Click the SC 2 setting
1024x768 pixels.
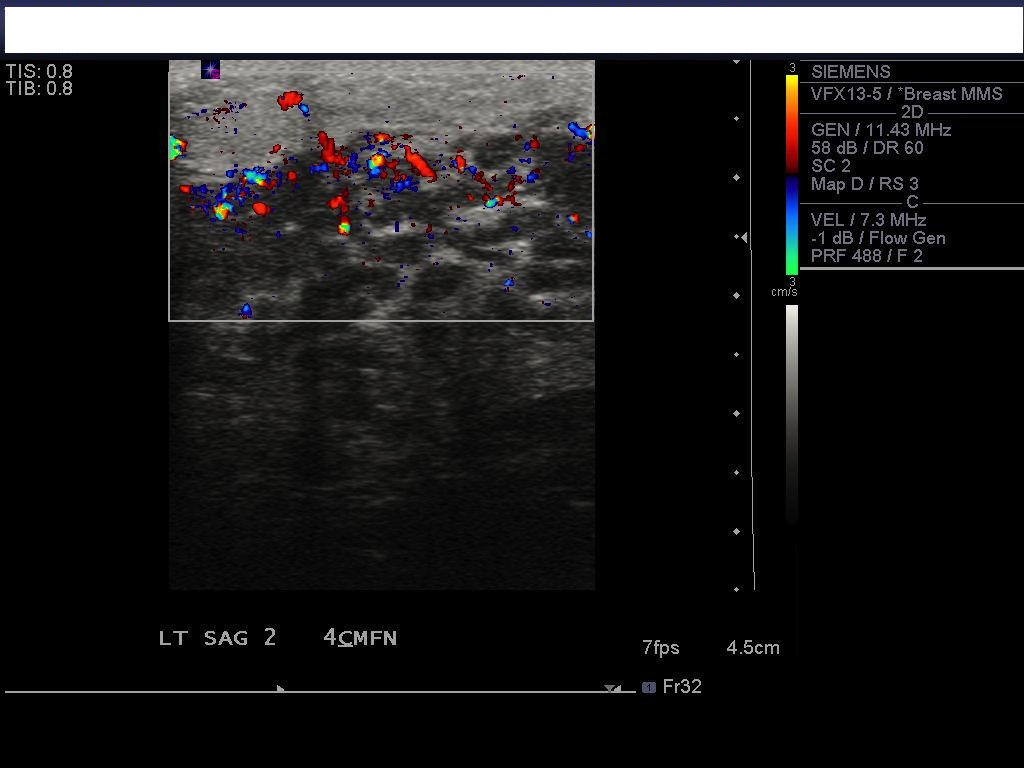830,166
